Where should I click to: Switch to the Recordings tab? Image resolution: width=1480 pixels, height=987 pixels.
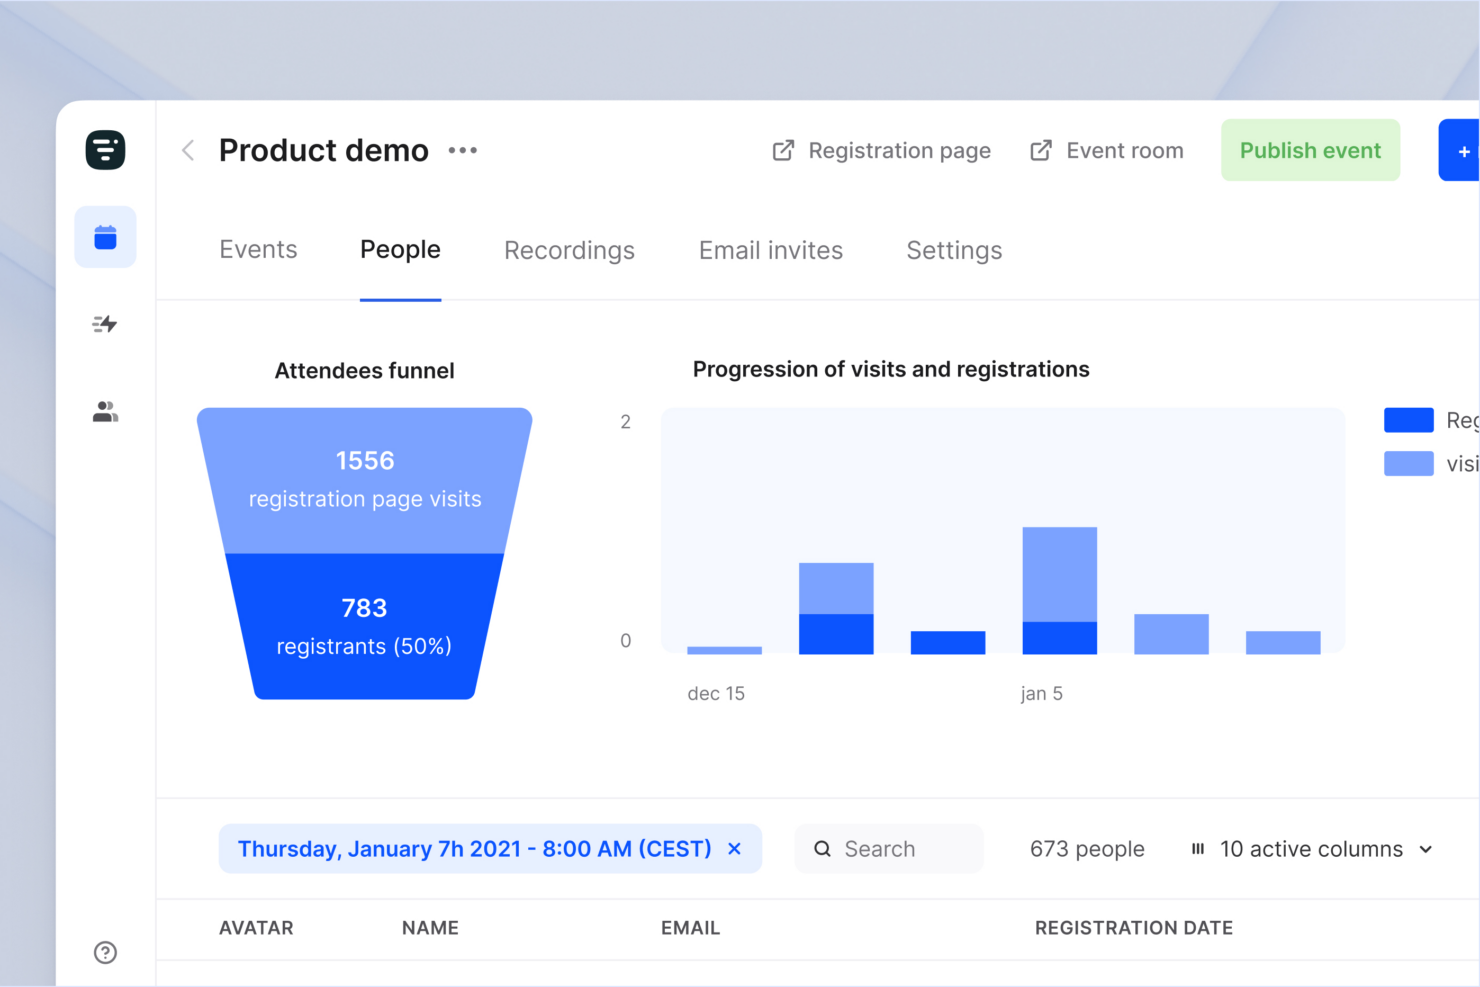(x=569, y=250)
